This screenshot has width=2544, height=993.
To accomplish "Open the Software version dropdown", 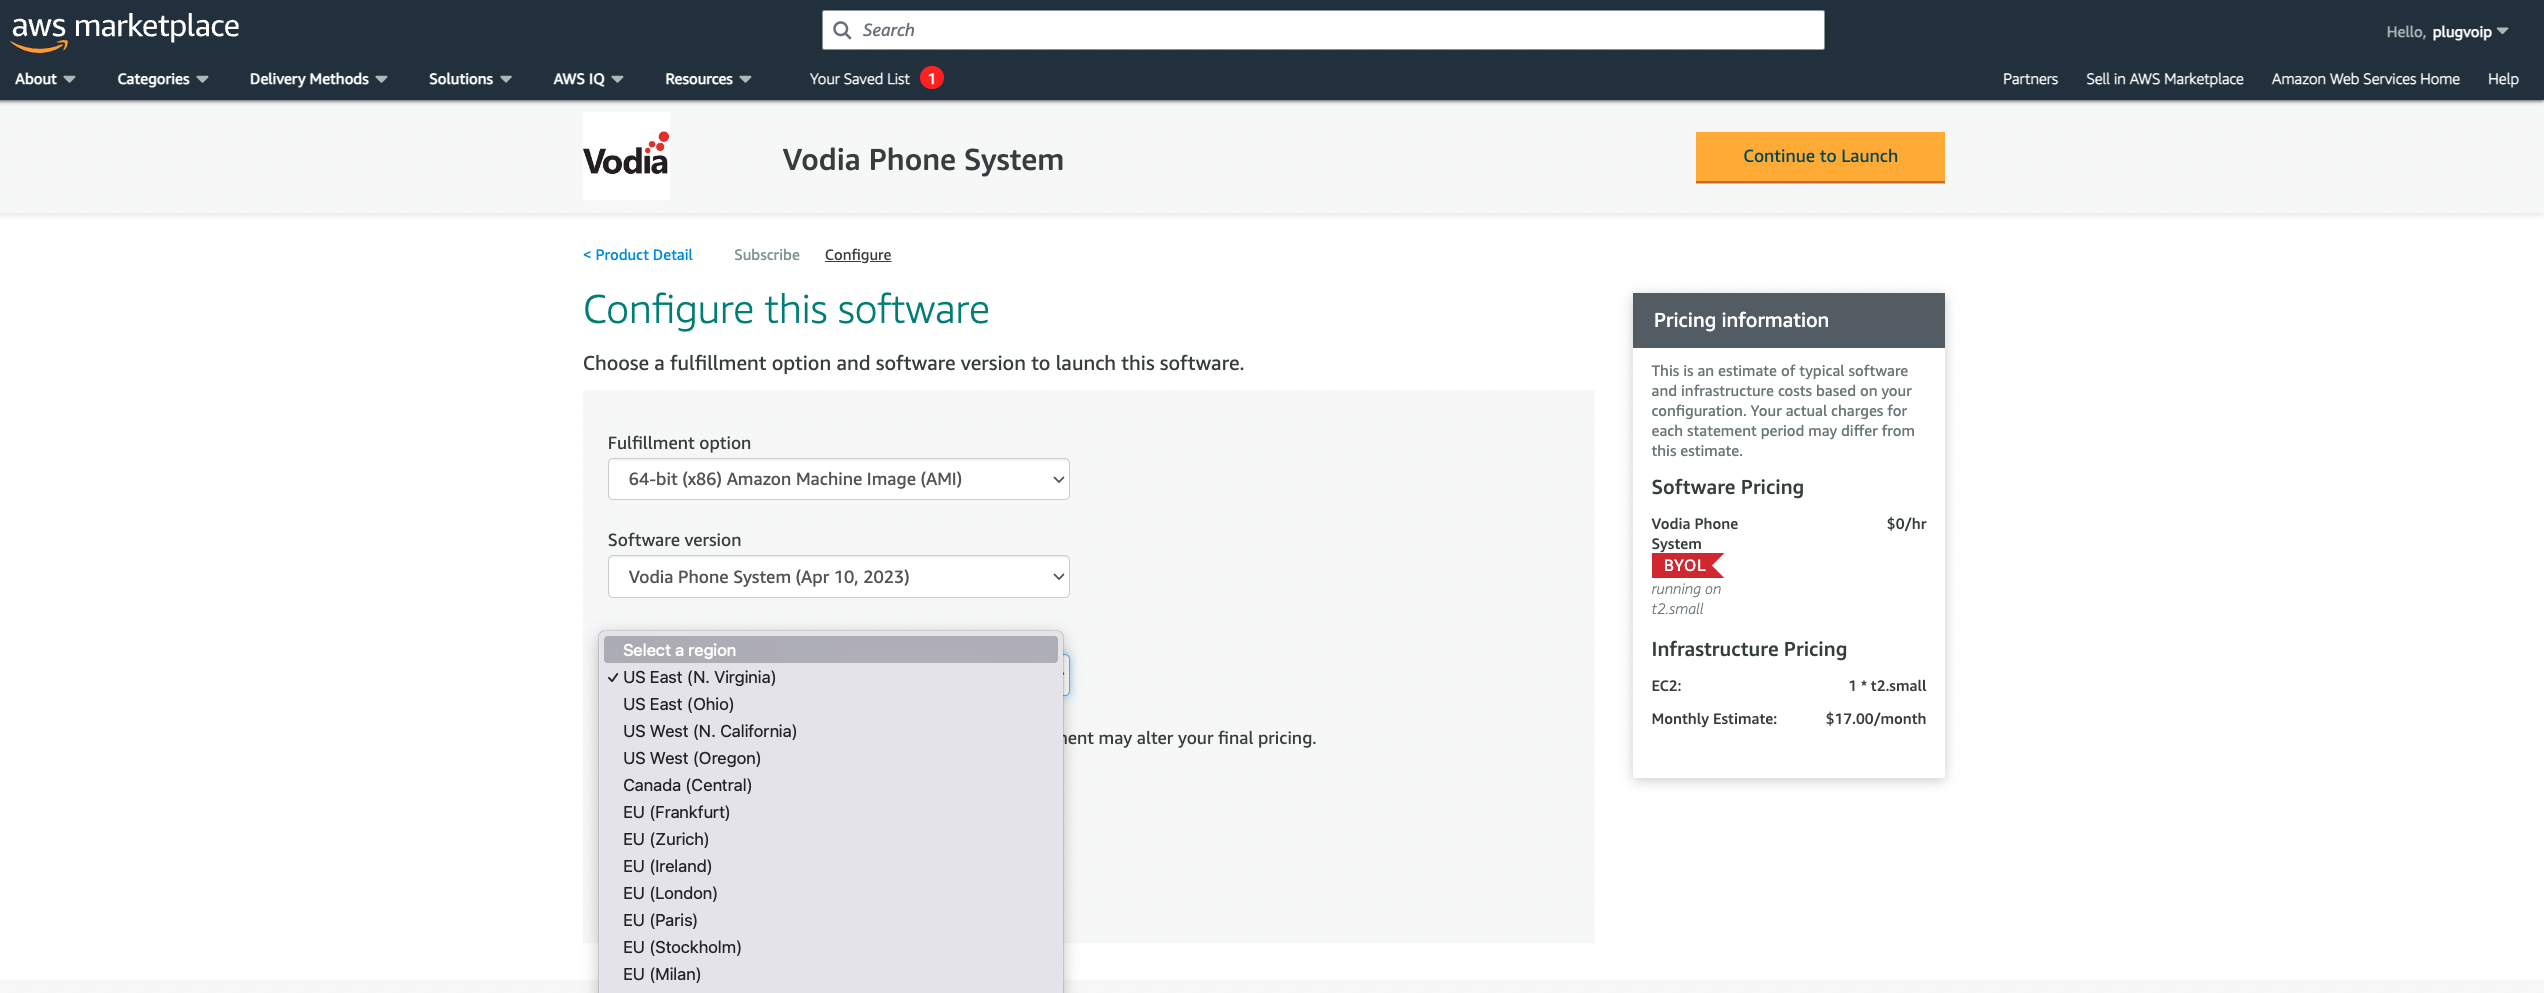I will coord(838,577).
